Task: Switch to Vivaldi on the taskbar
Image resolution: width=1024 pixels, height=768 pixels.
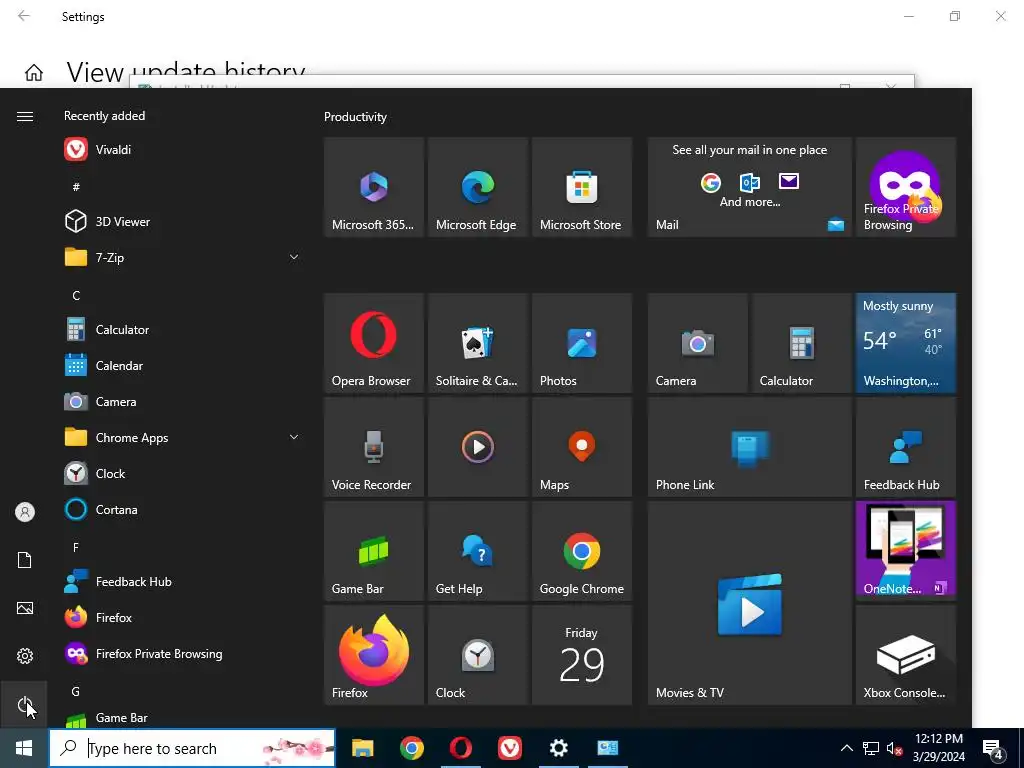Action: 509,748
